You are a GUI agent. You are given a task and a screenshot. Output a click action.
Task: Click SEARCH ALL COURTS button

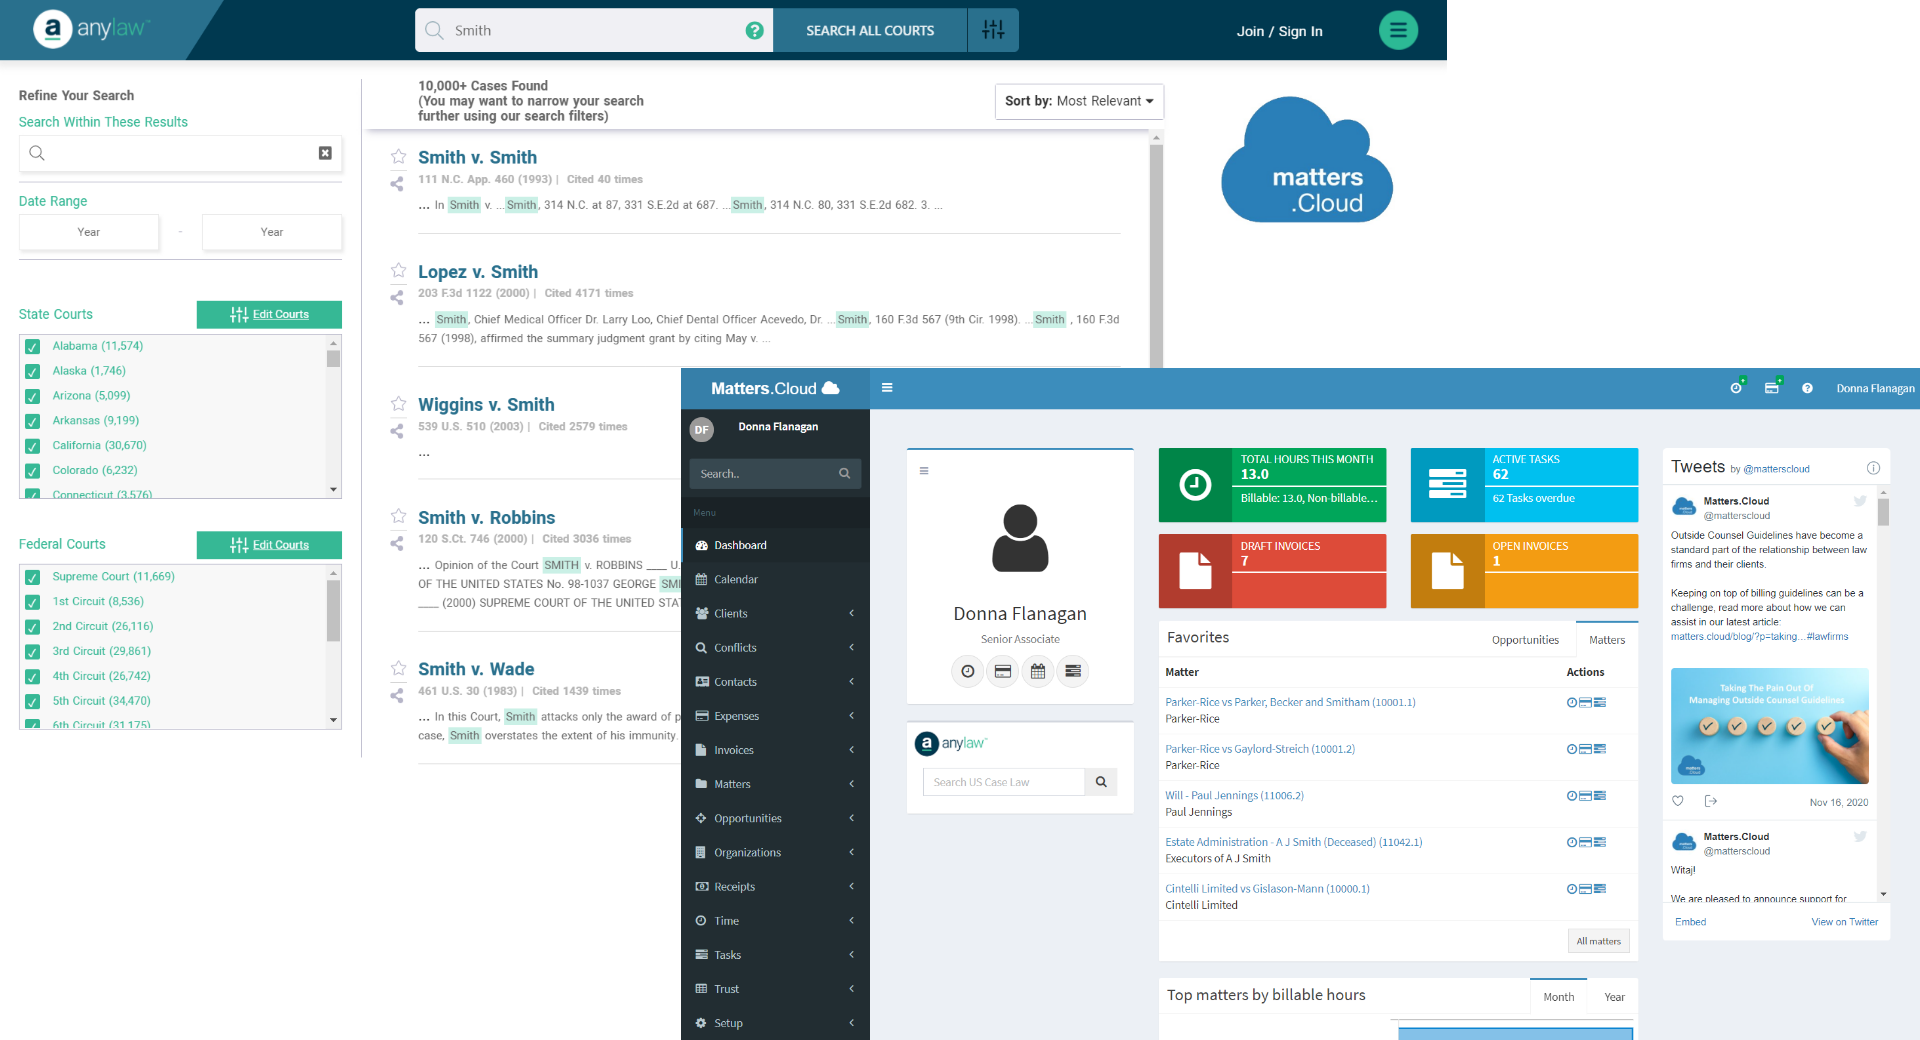[870, 30]
